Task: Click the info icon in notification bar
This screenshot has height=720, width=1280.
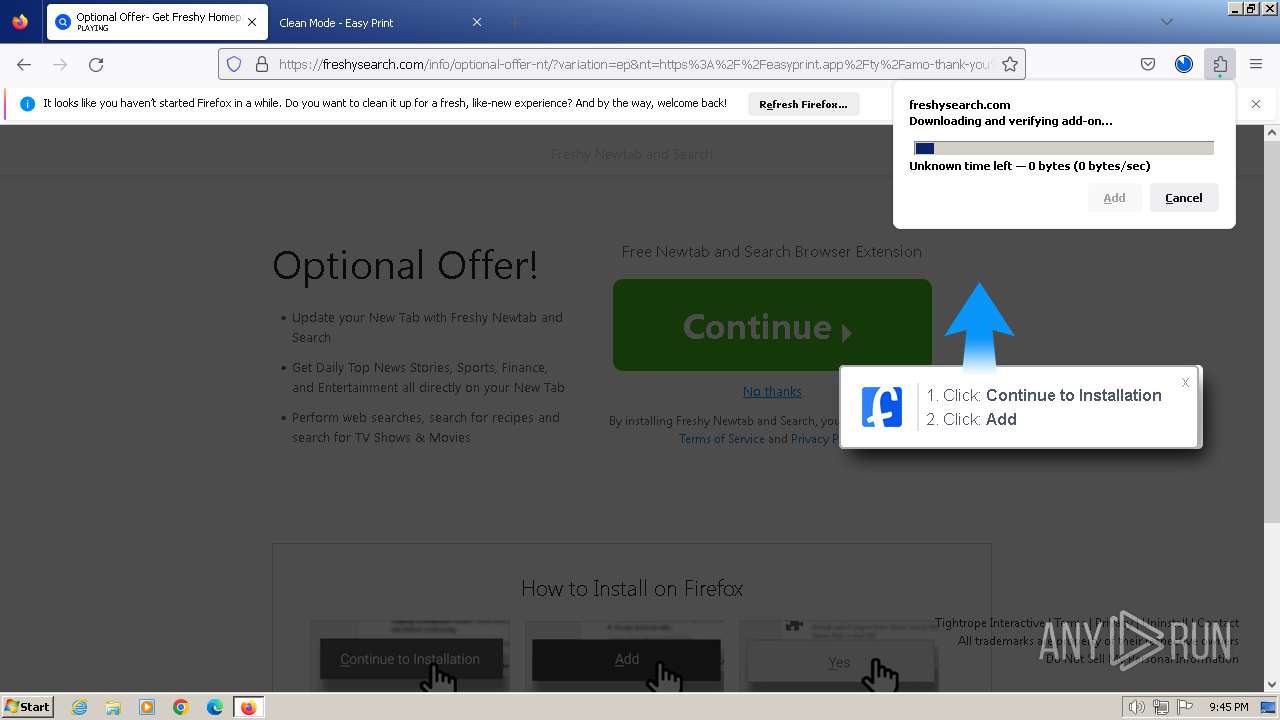Action: tap(27, 104)
